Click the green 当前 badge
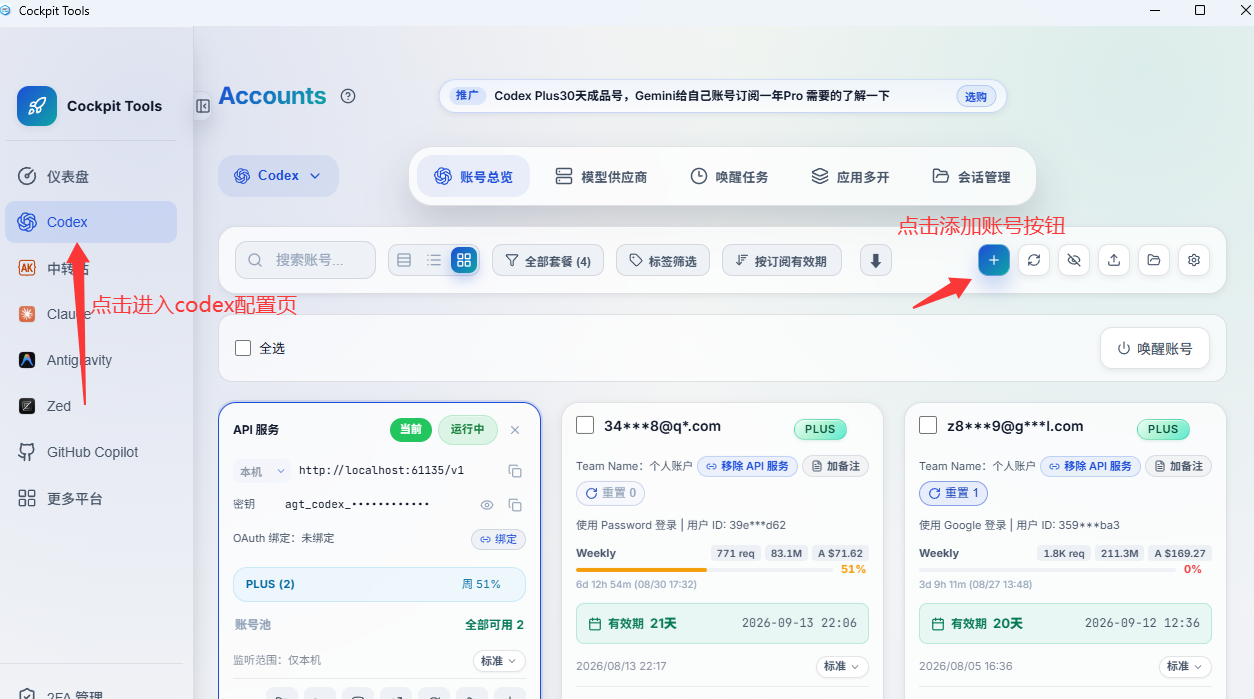 click(411, 430)
